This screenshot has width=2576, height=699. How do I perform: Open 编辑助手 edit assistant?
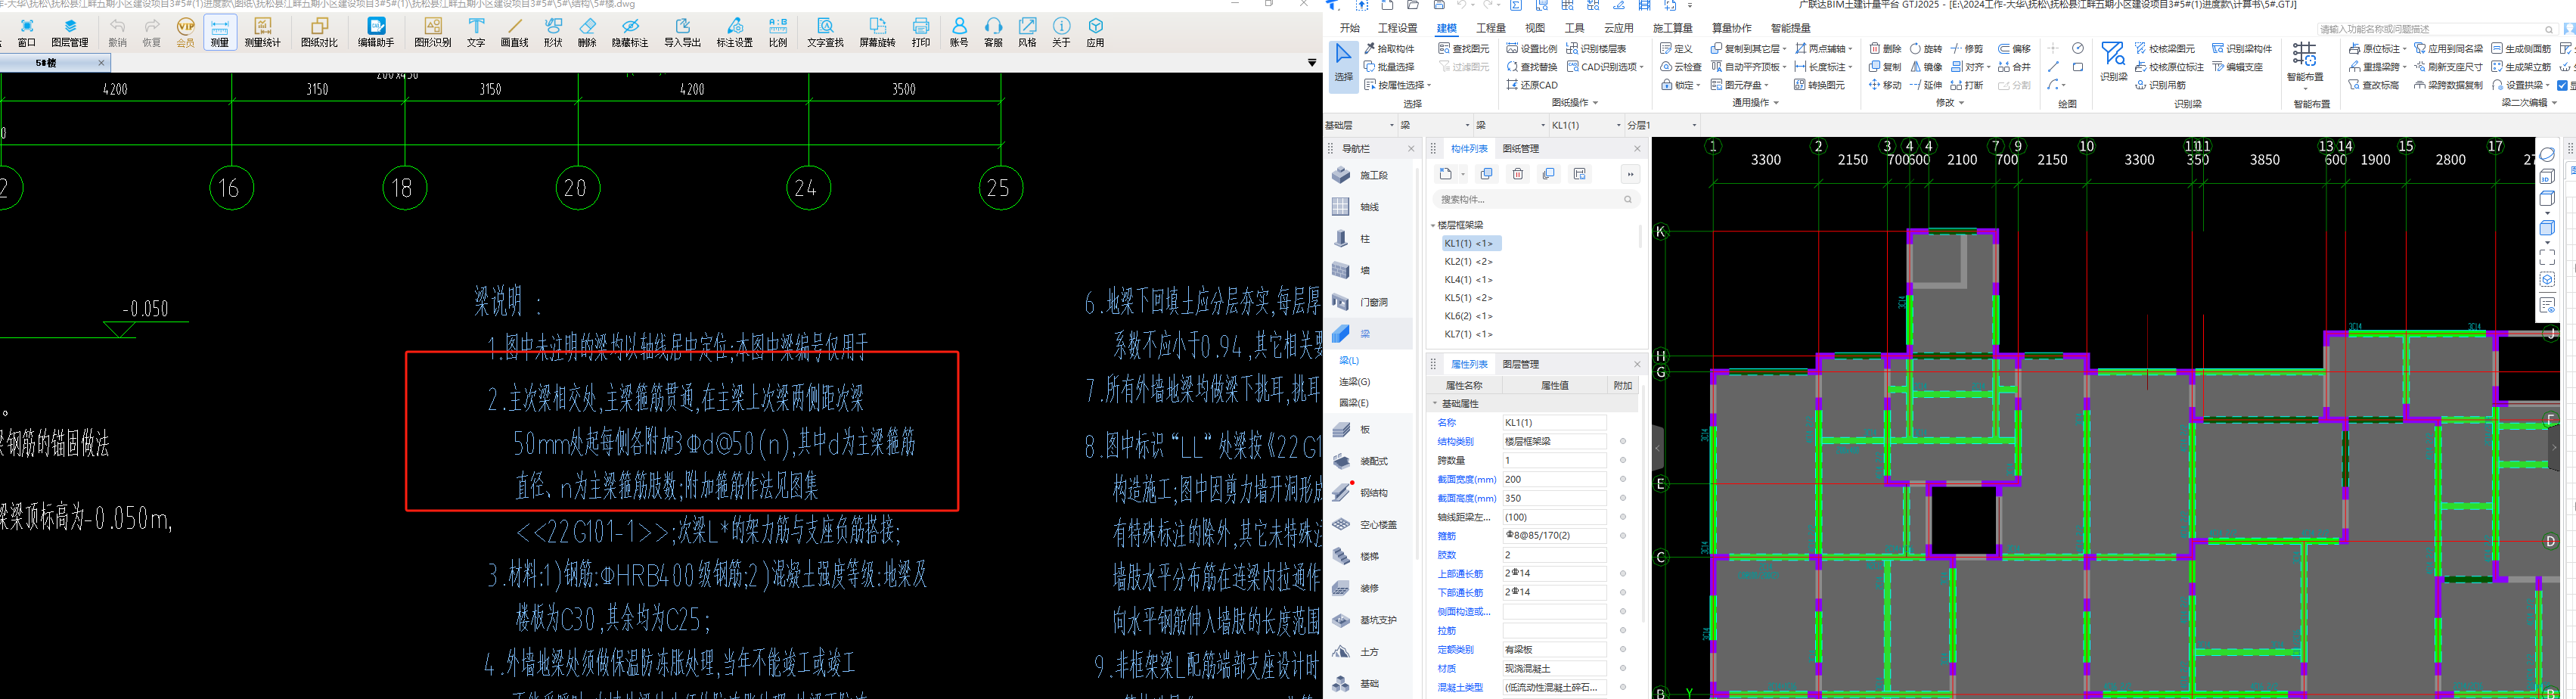click(376, 32)
